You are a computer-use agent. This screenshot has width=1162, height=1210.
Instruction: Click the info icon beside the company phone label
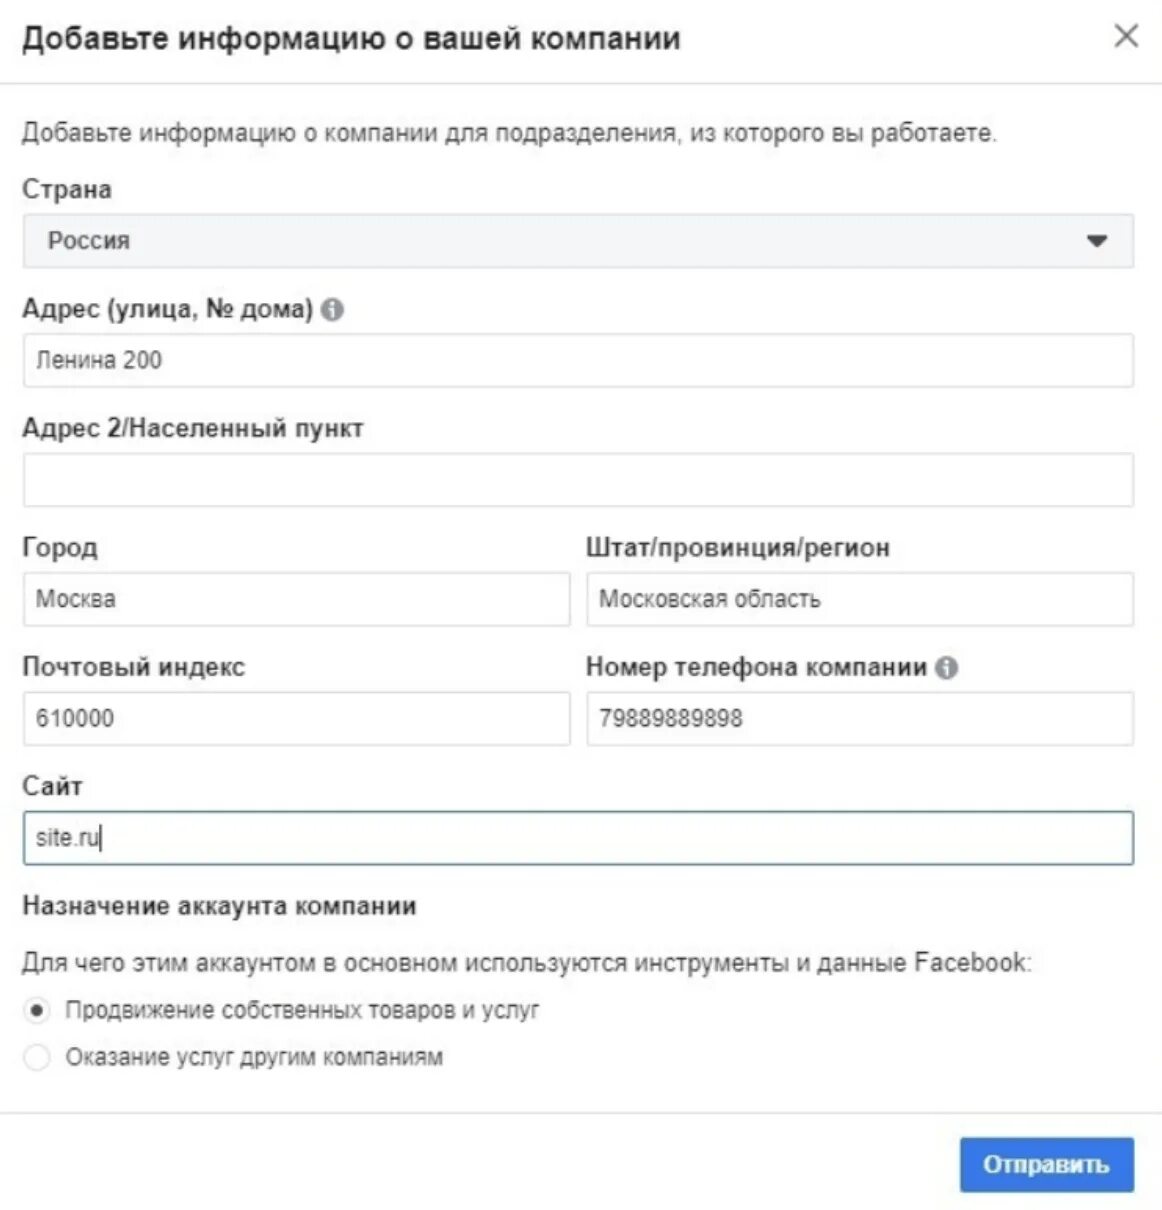click(946, 668)
